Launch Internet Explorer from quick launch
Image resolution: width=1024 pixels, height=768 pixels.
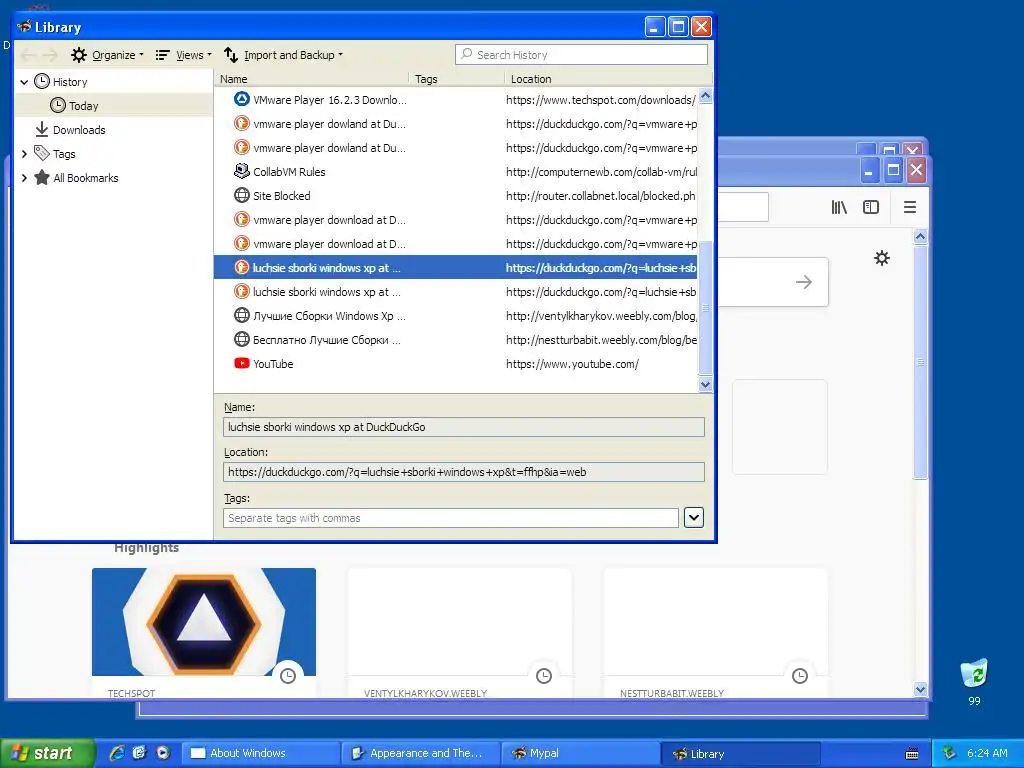[116, 753]
